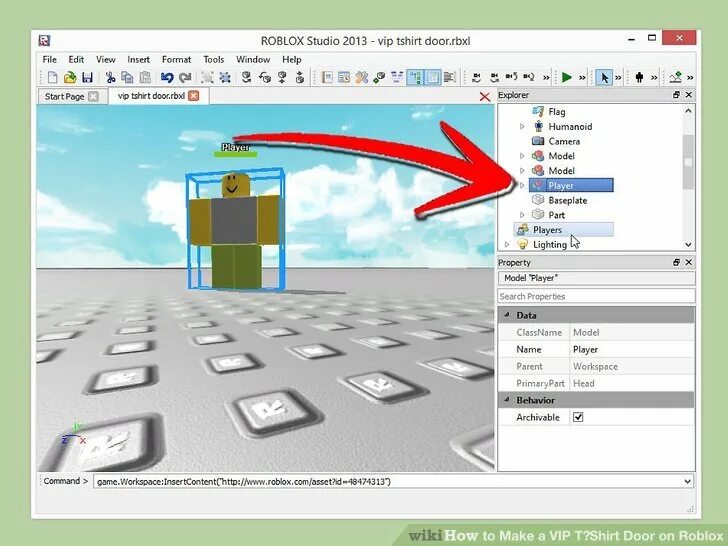Expand the Humanoid tree node
The width and height of the screenshot is (728, 546).
click(x=522, y=126)
